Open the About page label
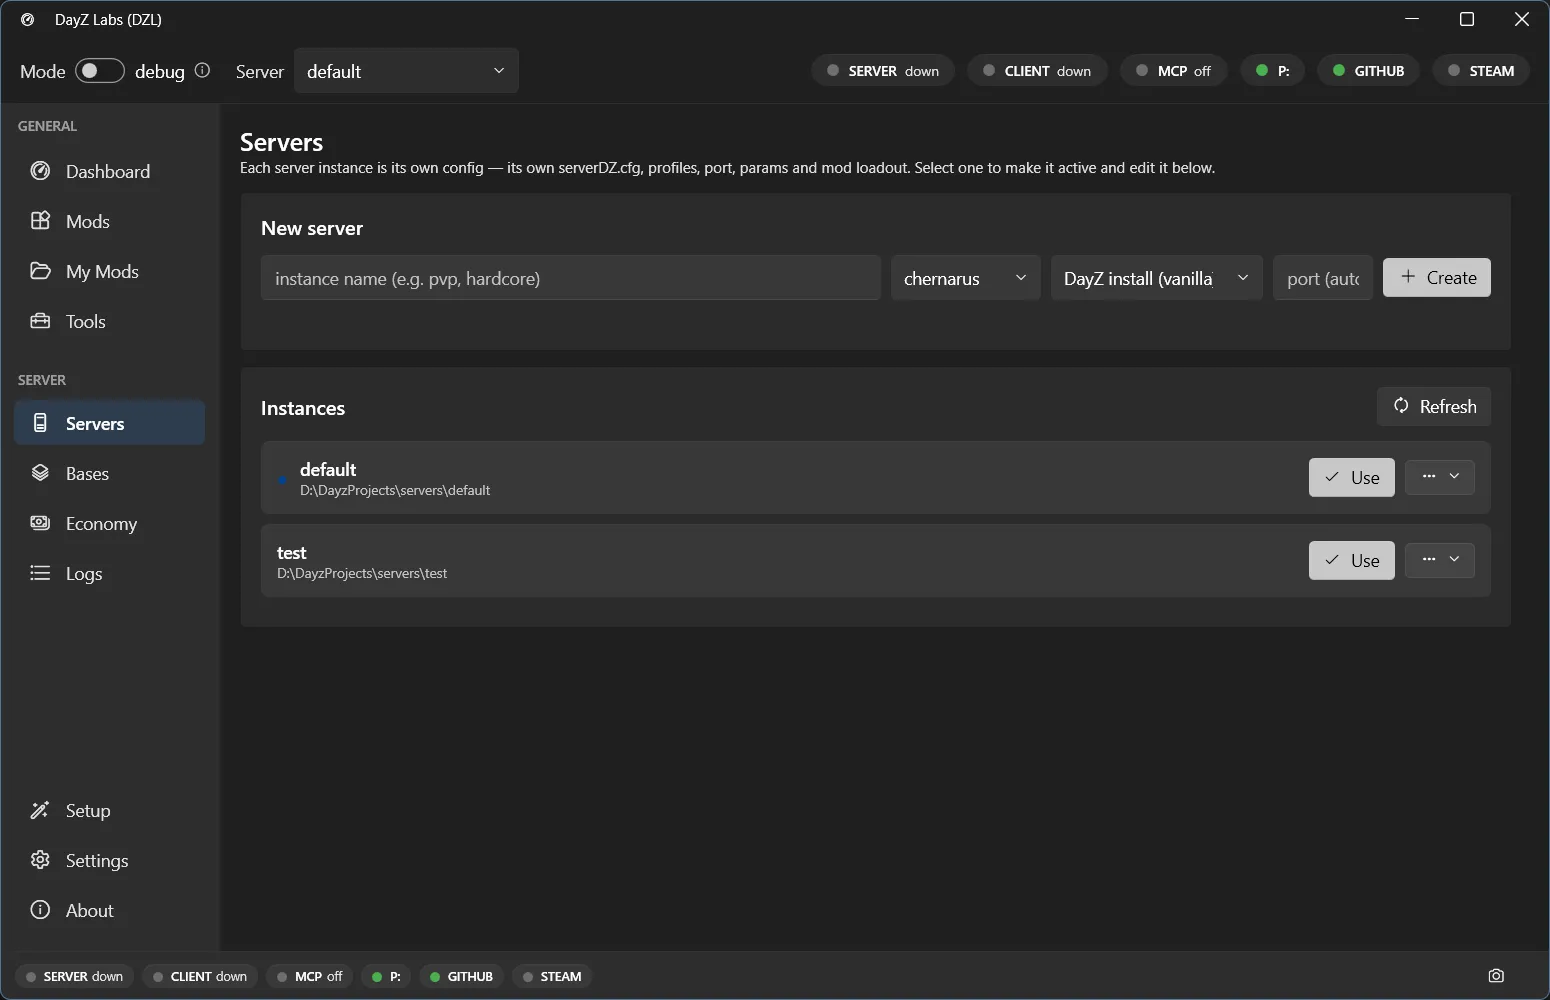The height and width of the screenshot is (1000, 1550). tap(90, 910)
